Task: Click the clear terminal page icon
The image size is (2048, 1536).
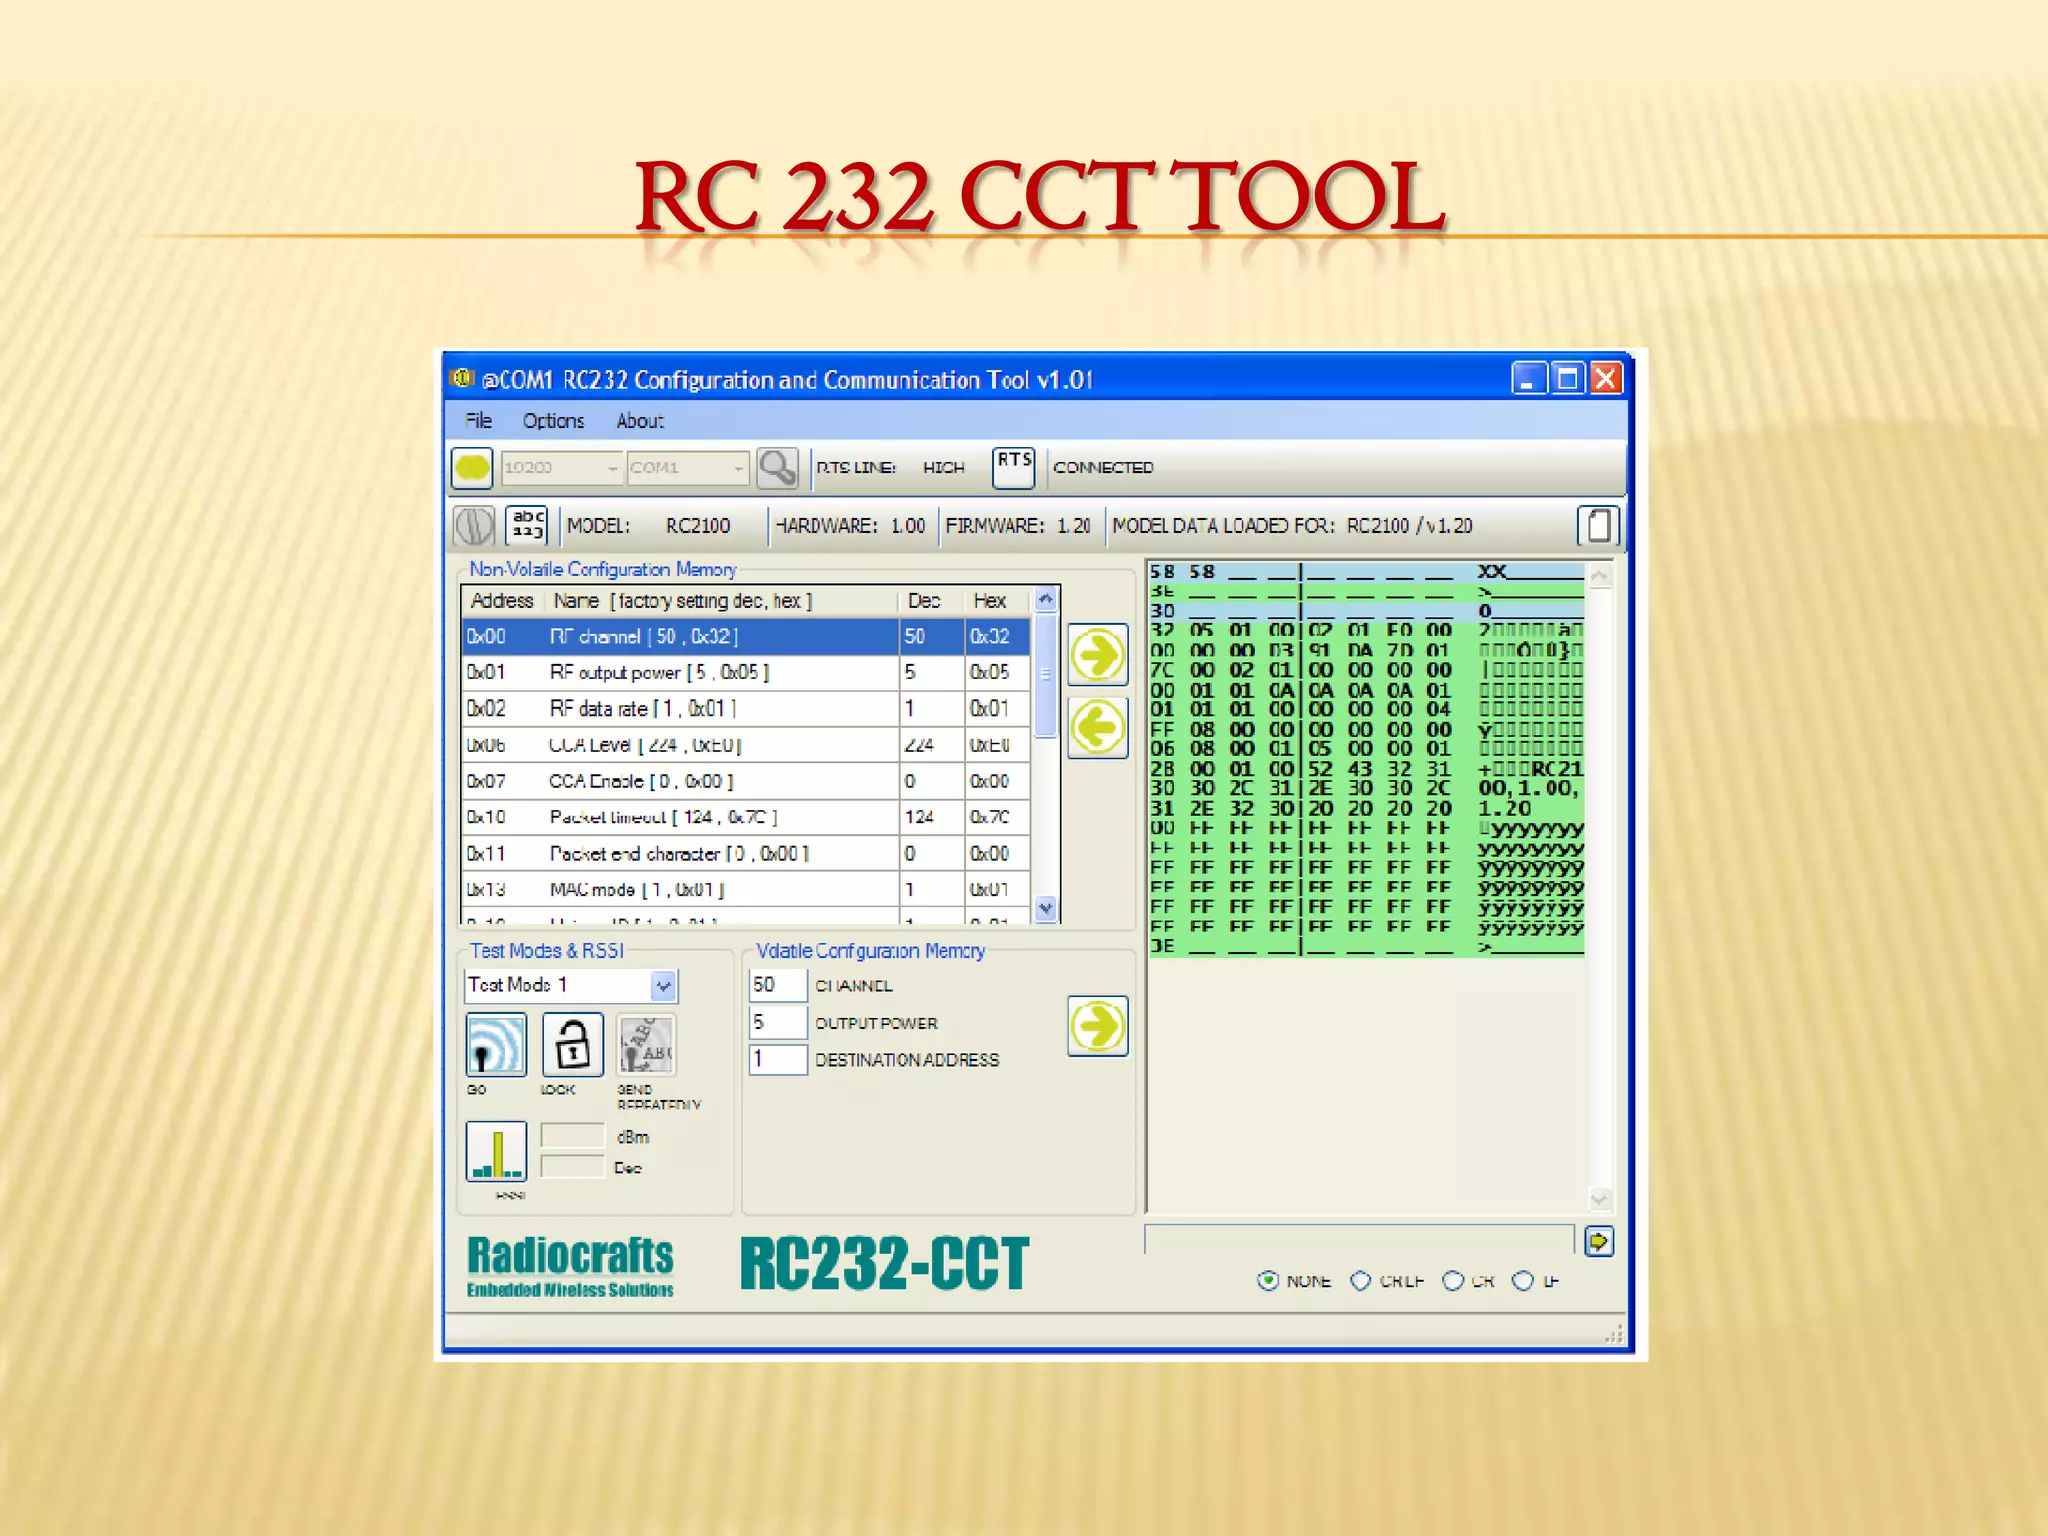Action: coord(1598,525)
